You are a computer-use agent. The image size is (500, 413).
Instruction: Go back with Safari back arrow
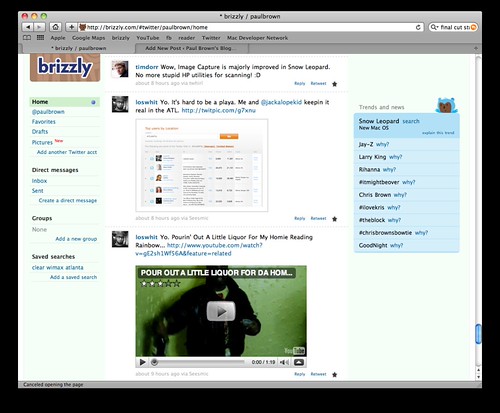coord(28,27)
